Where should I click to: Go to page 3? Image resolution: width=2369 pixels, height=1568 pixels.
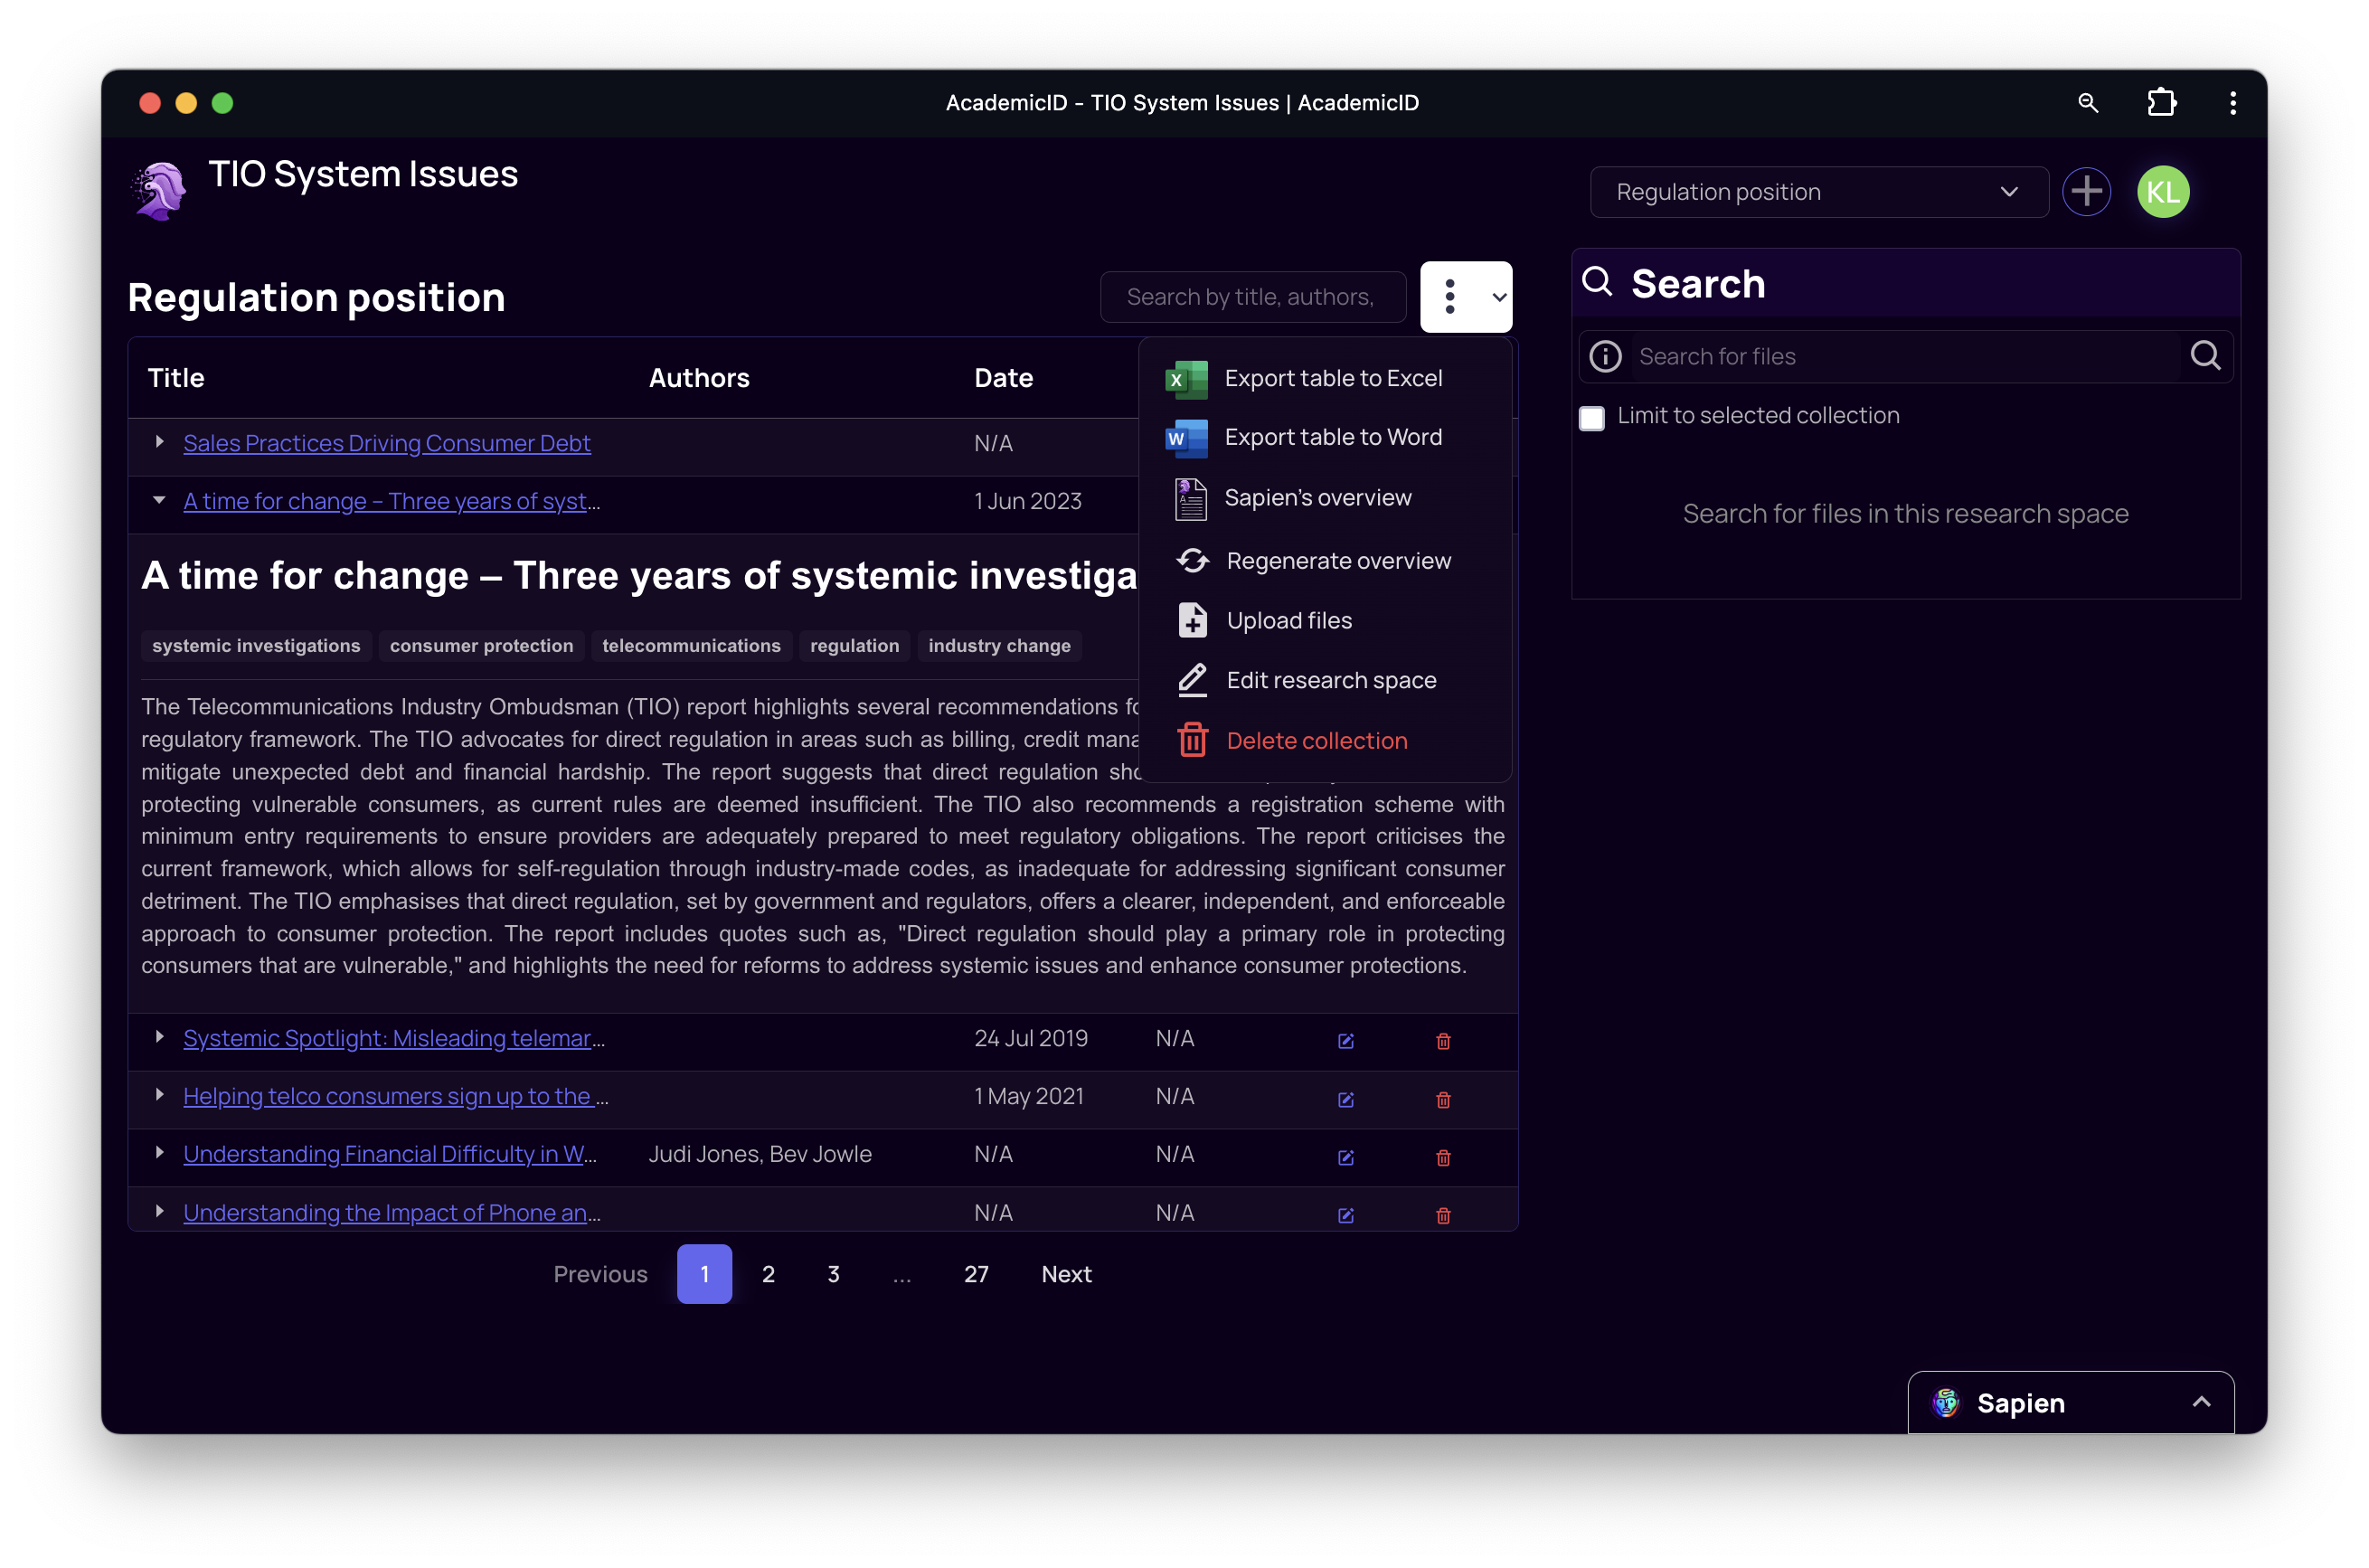pyautogui.click(x=833, y=1274)
